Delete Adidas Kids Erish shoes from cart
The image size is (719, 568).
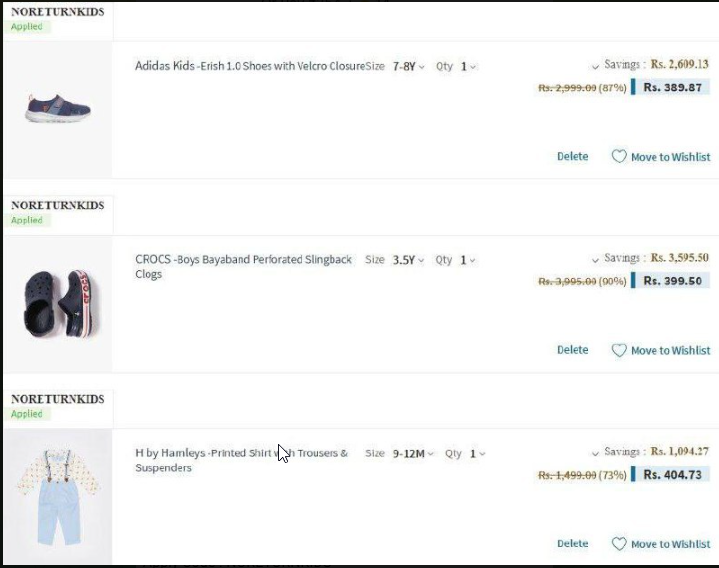point(572,156)
